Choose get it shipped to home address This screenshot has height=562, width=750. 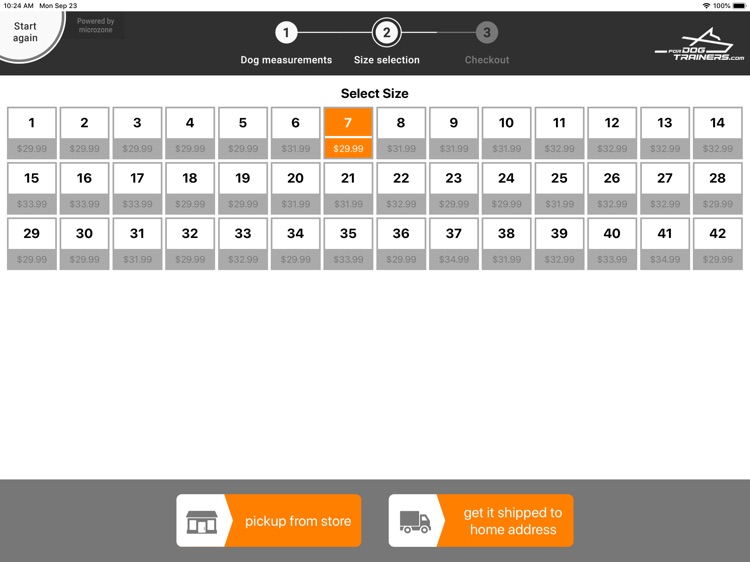tap(481, 520)
